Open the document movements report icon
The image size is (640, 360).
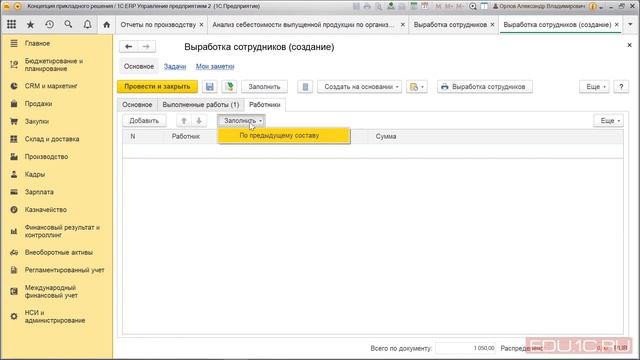[305, 87]
